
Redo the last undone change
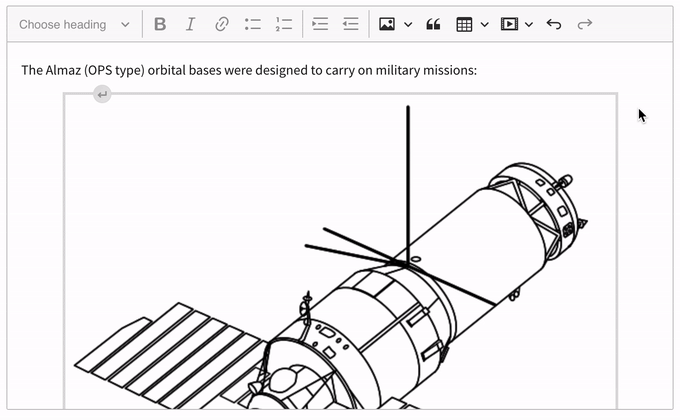coord(585,24)
